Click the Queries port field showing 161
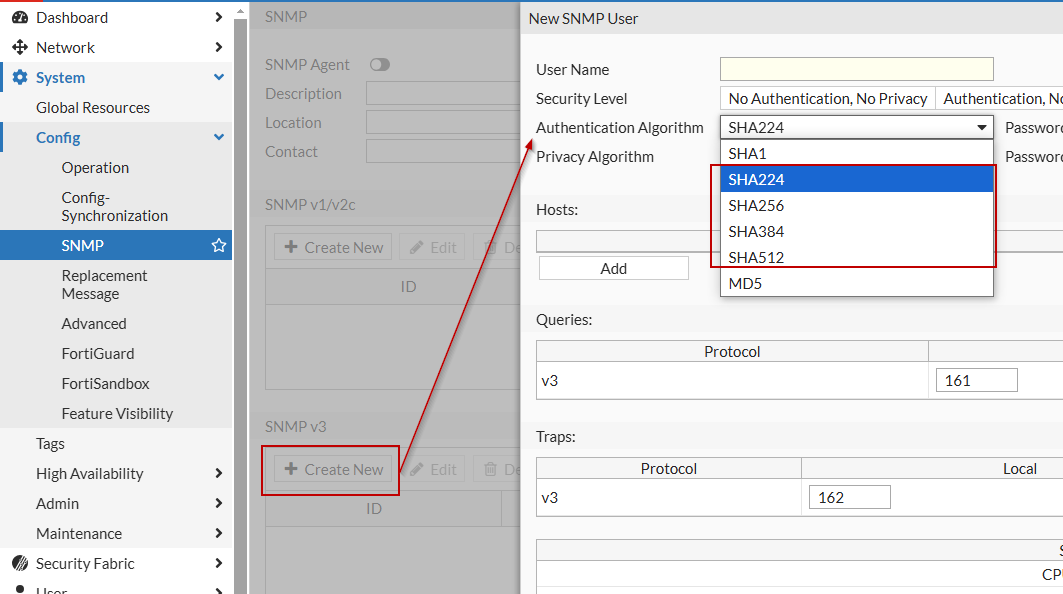1063x594 pixels. [x=976, y=380]
